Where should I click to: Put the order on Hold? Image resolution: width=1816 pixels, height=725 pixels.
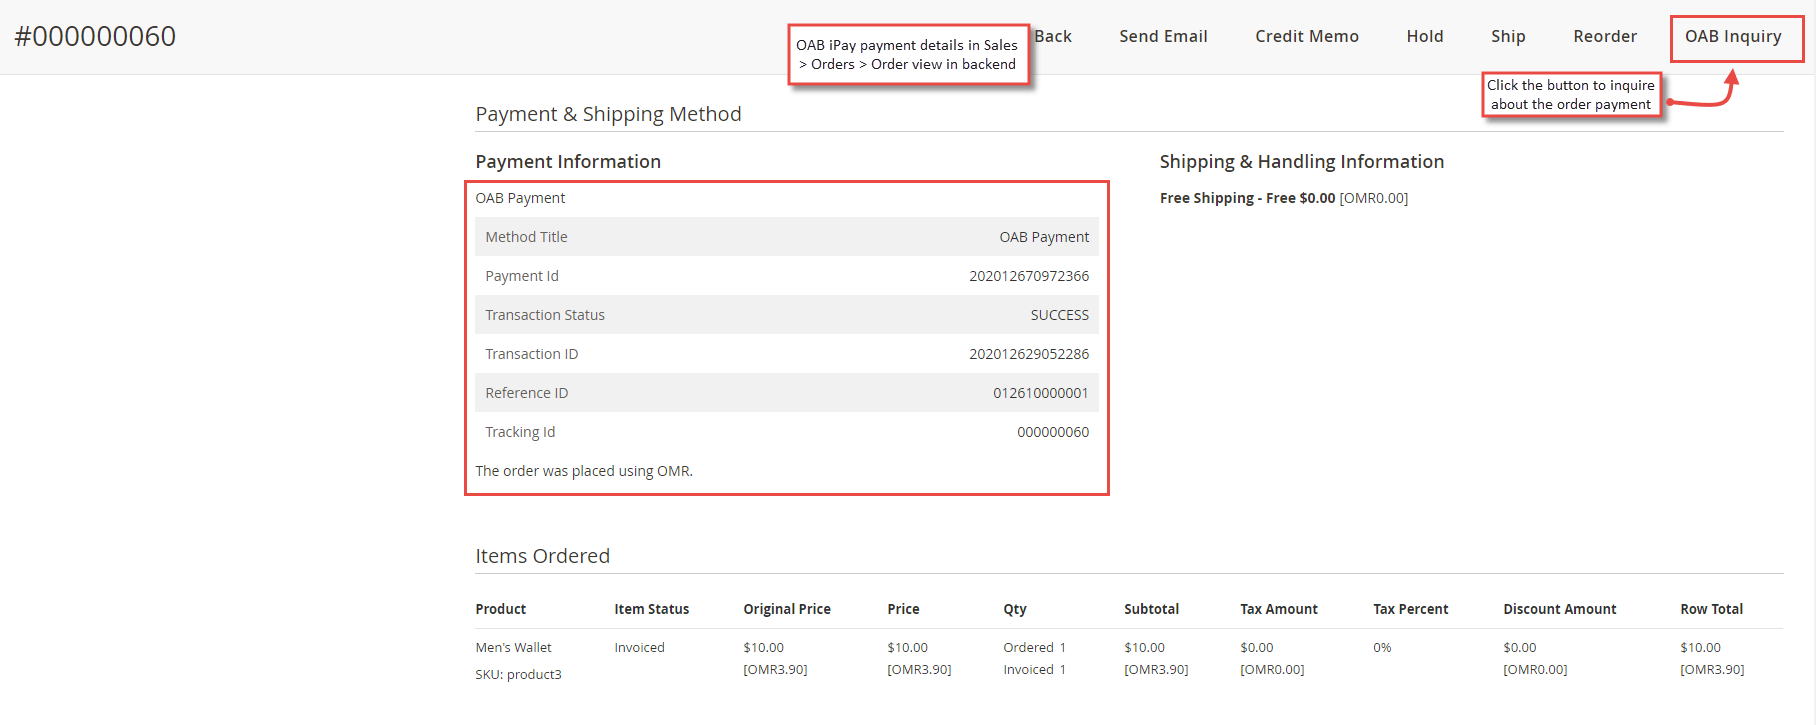pyautogui.click(x=1425, y=37)
